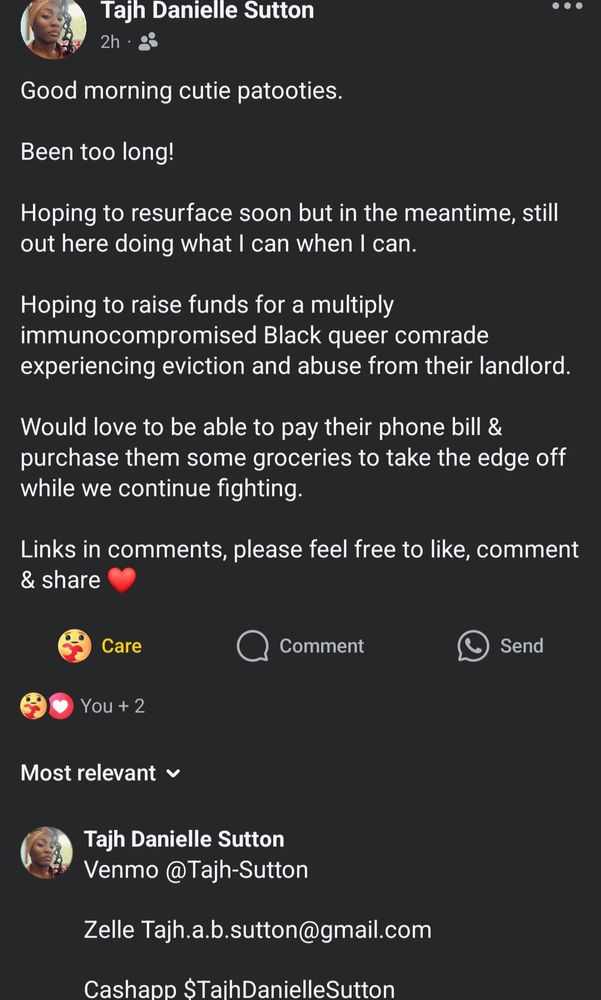Image resolution: width=601 pixels, height=1000 pixels.
Task: Toggle a Comment on the post
Action: [300, 646]
